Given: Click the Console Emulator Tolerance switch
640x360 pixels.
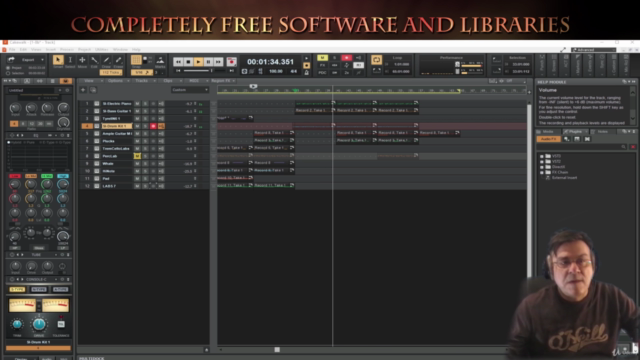Looking at the screenshot, I should tap(61, 324).
